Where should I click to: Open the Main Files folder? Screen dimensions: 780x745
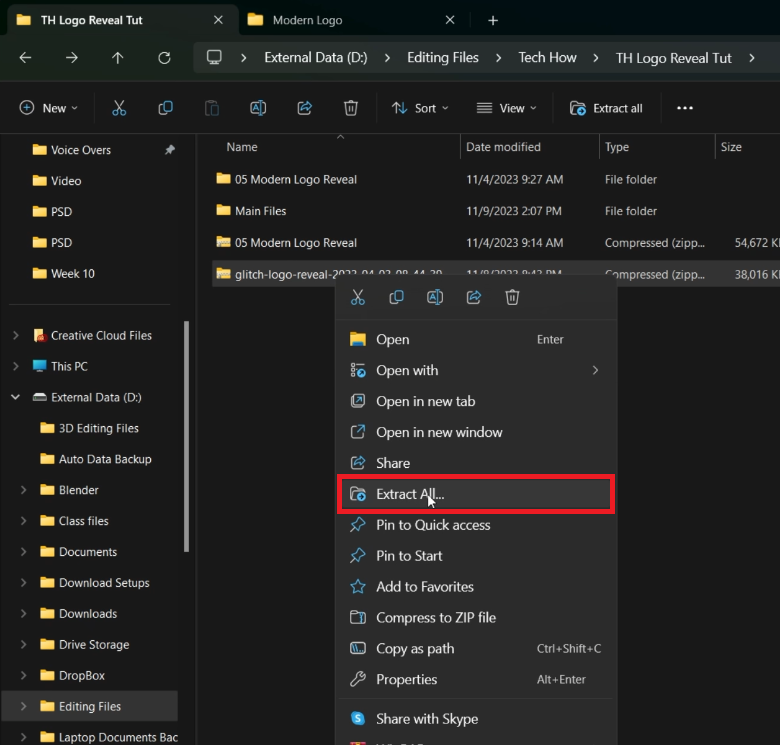(x=260, y=211)
